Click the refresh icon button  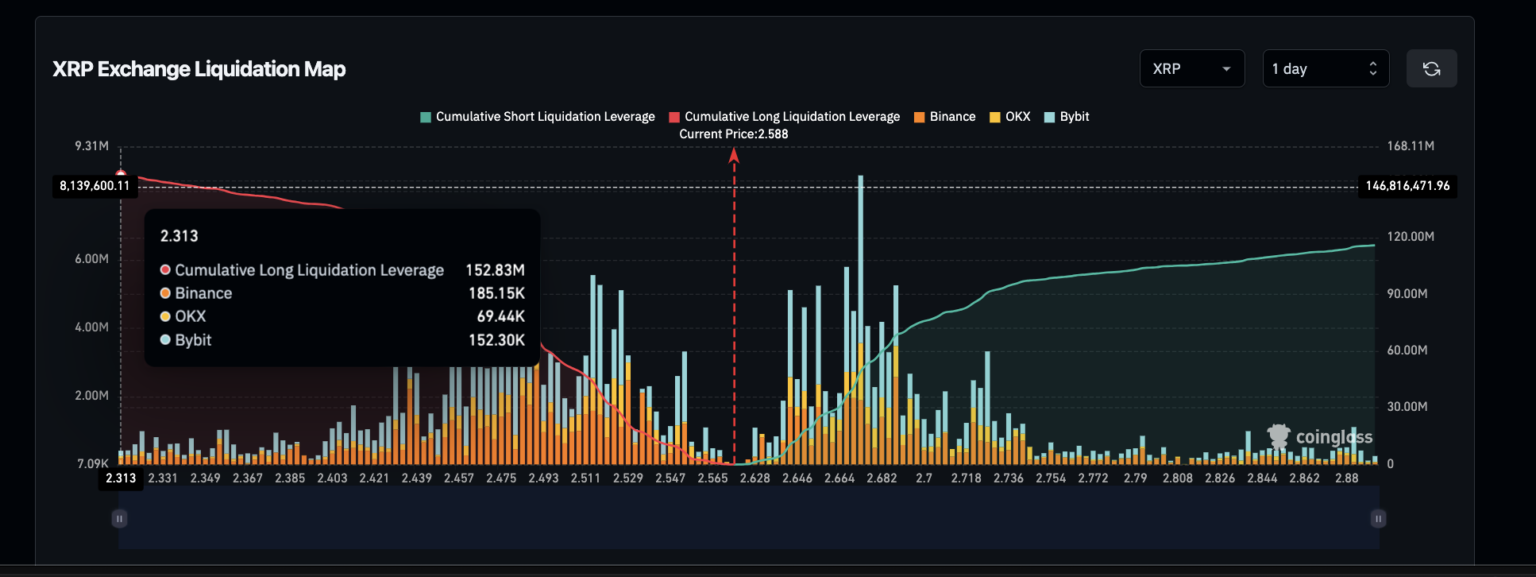click(x=1431, y=69)
